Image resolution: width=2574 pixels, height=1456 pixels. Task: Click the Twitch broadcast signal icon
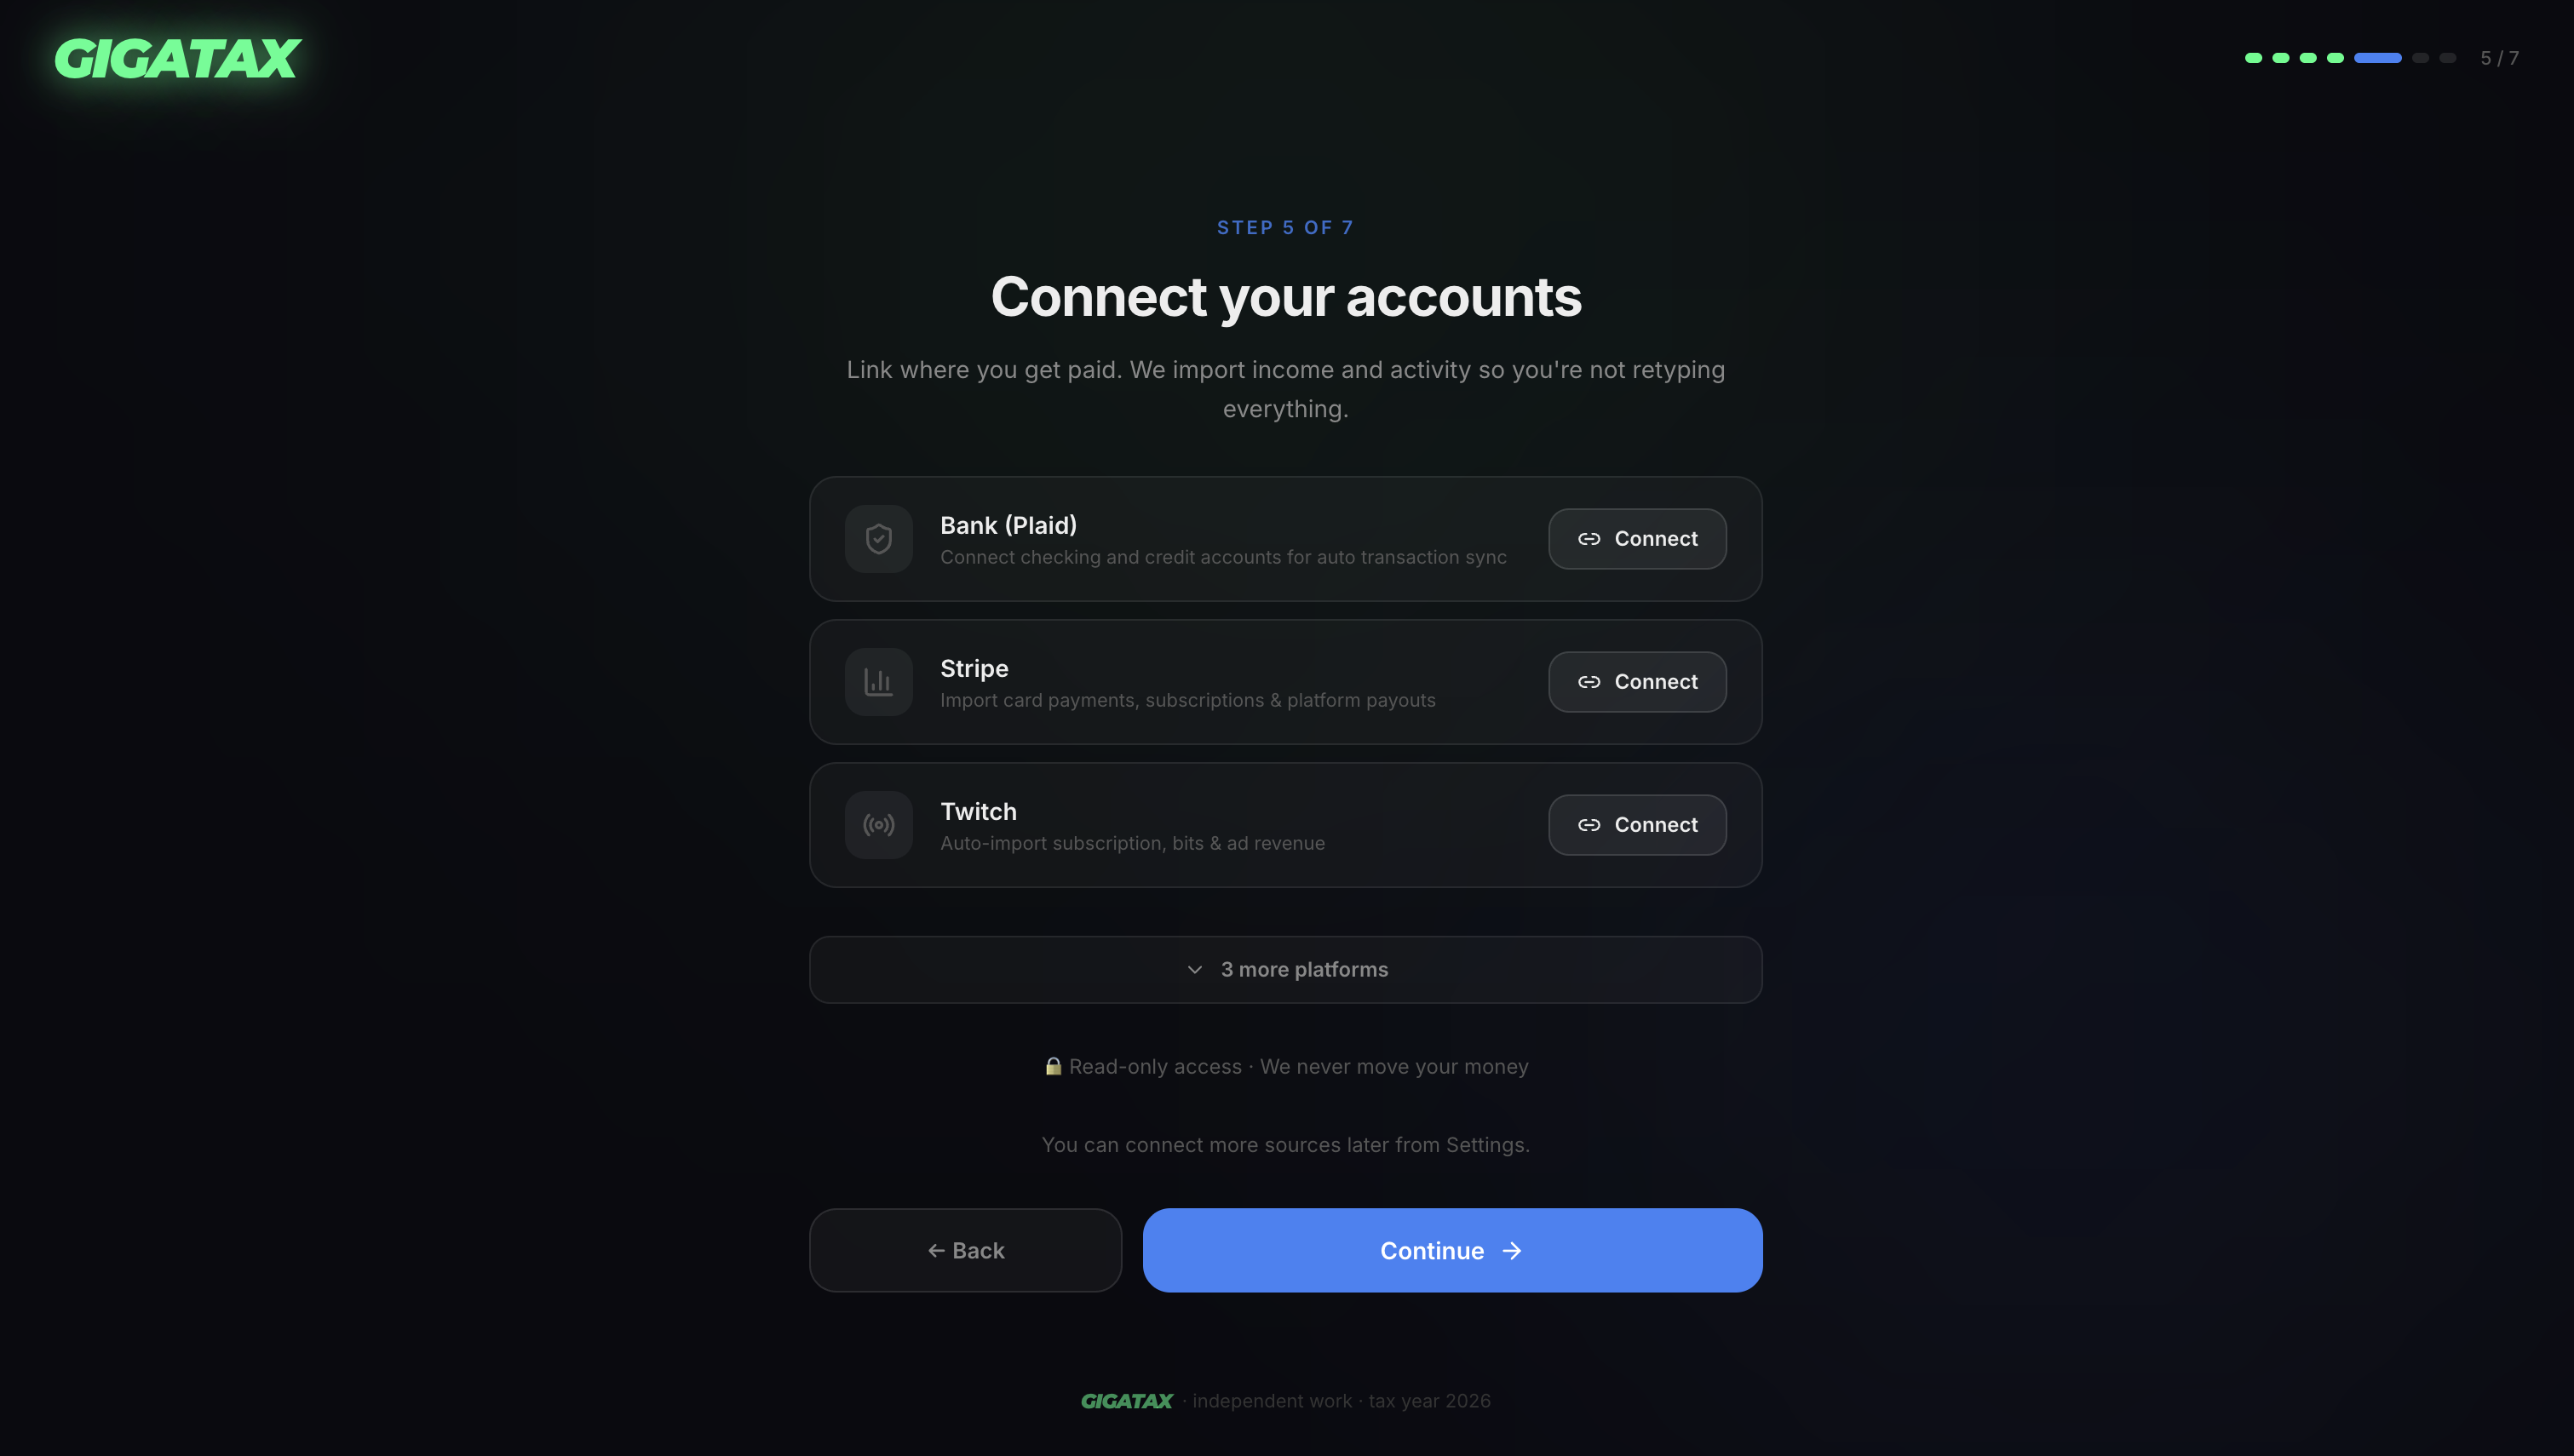pyautogui.click(x=878, y=825)
